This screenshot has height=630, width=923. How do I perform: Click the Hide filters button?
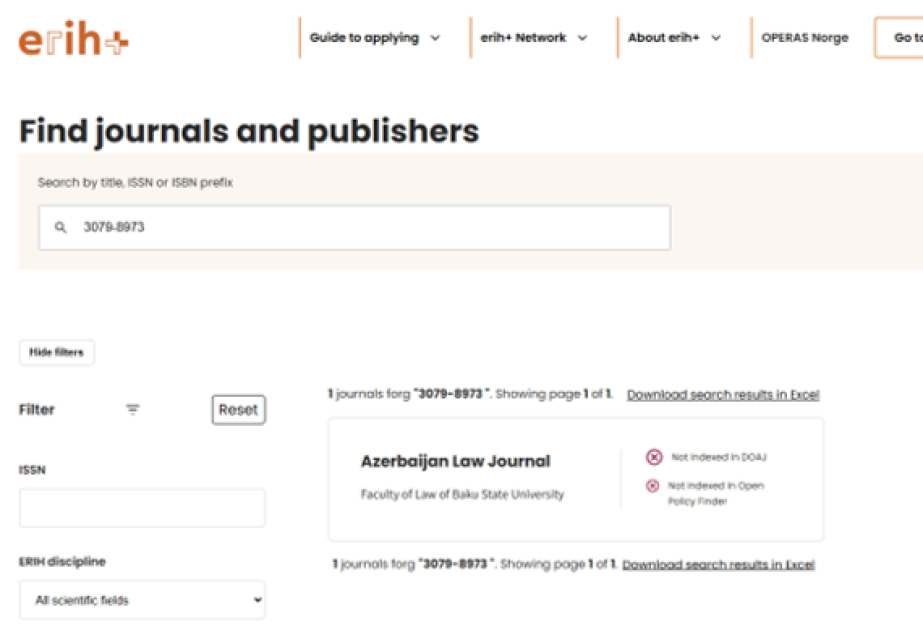coord(57,352)
